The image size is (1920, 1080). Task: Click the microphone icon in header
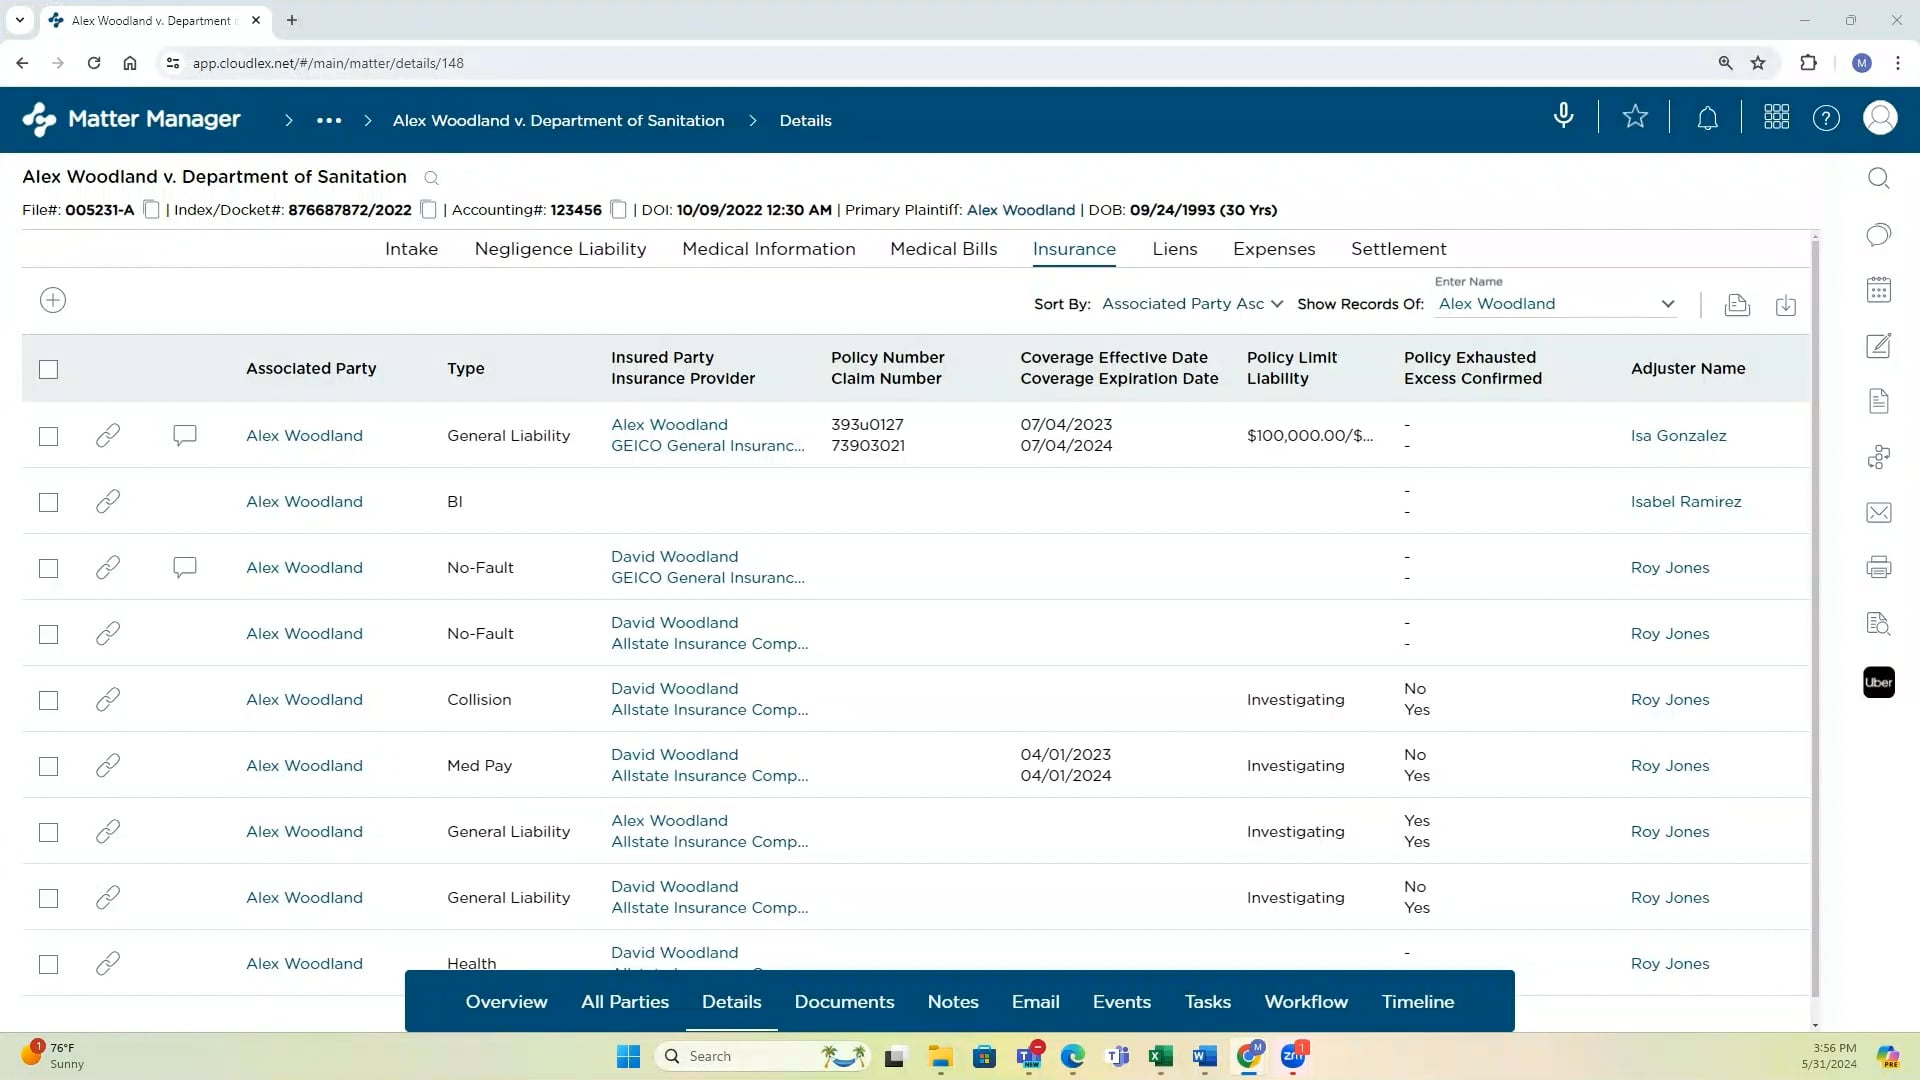point(1563,117)
